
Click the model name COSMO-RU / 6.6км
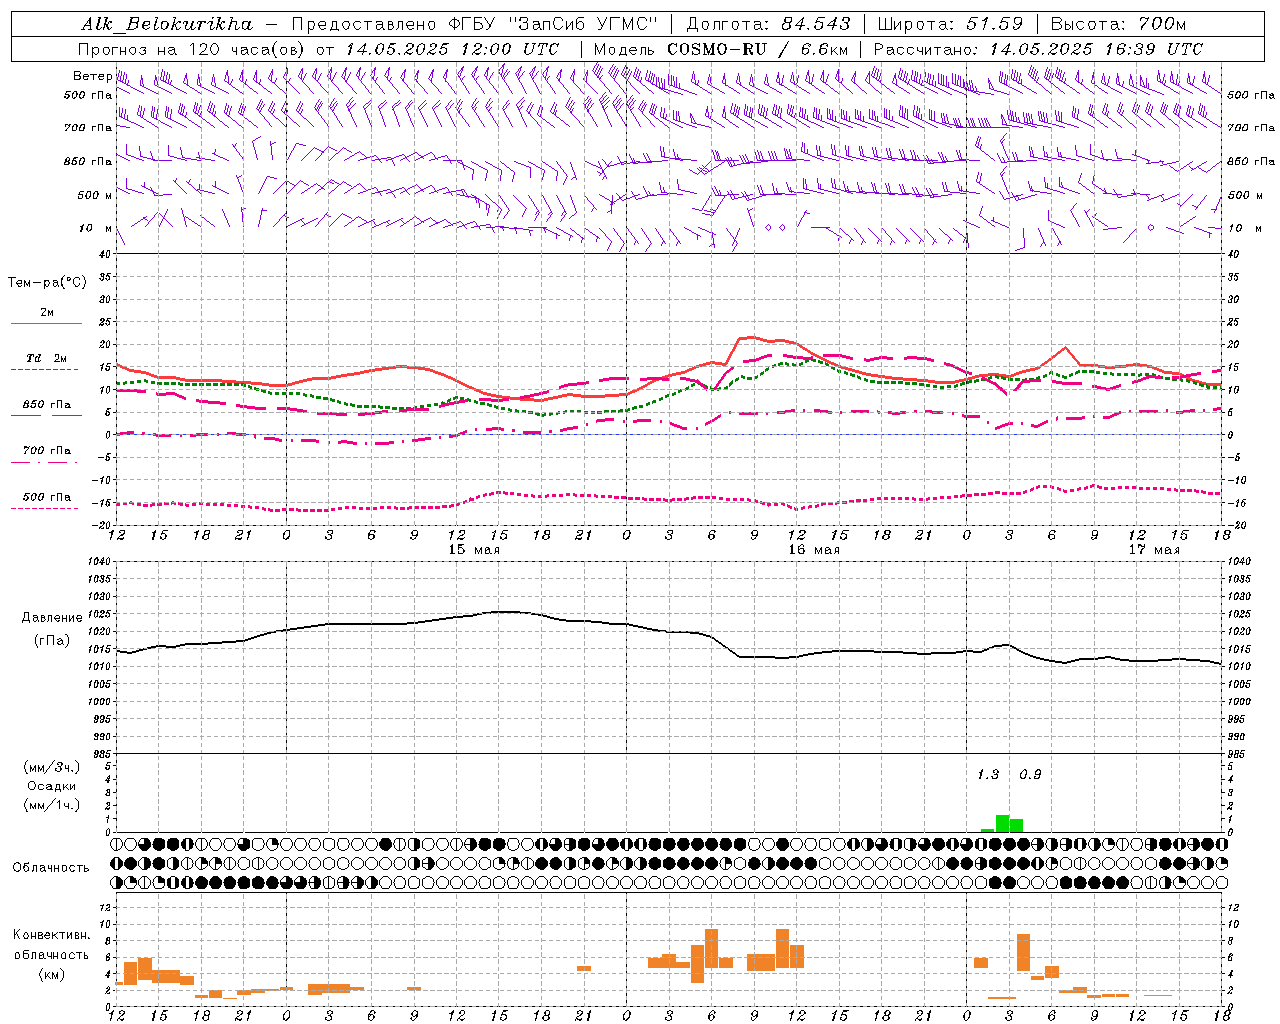pos(758,49)
